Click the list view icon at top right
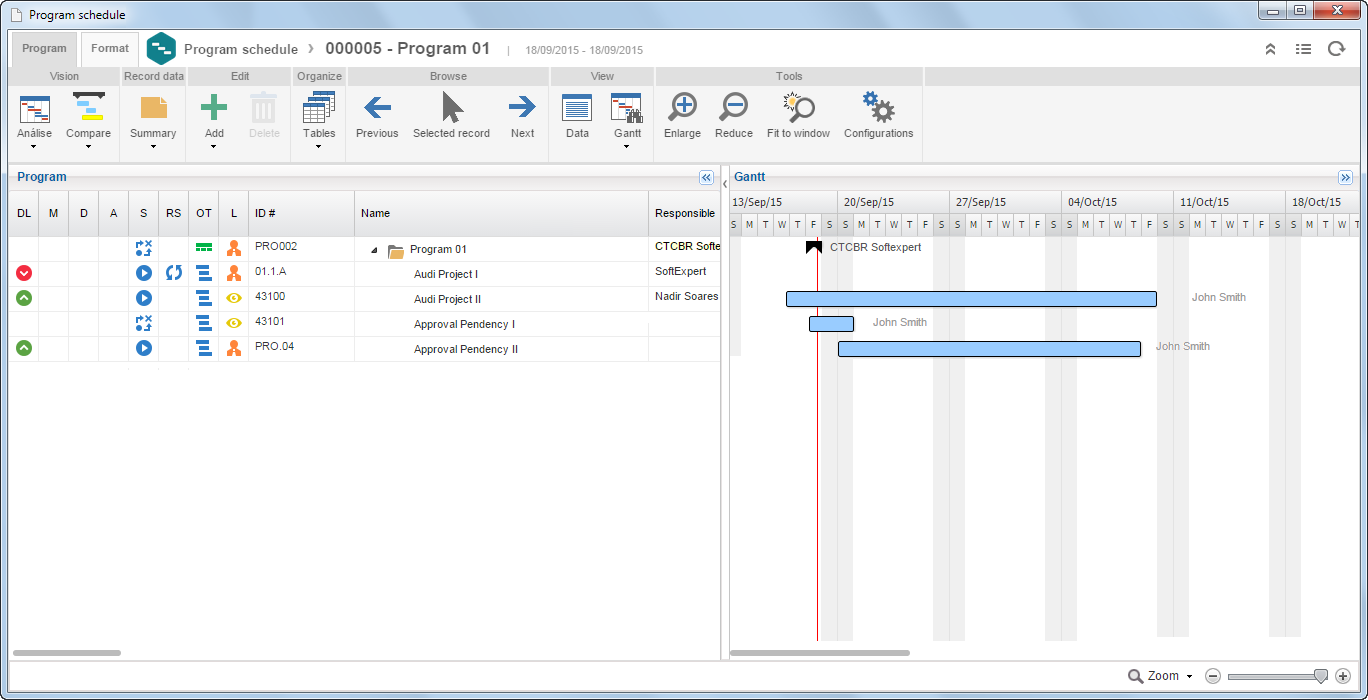 [1303, 48]
